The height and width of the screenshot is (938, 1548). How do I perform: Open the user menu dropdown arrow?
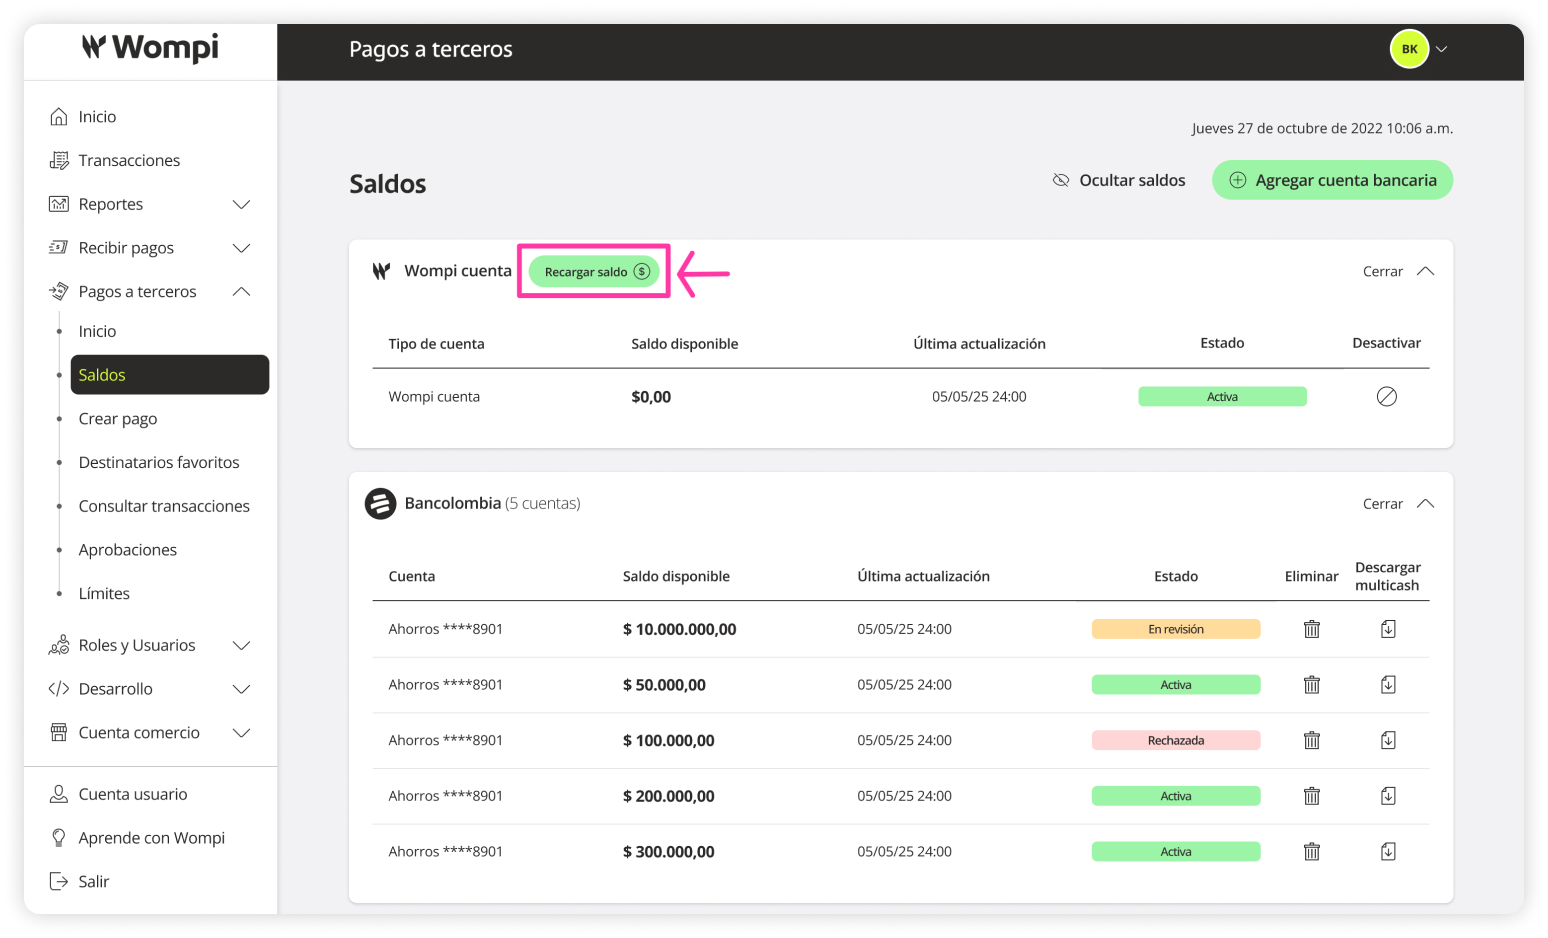(1442, 49)
